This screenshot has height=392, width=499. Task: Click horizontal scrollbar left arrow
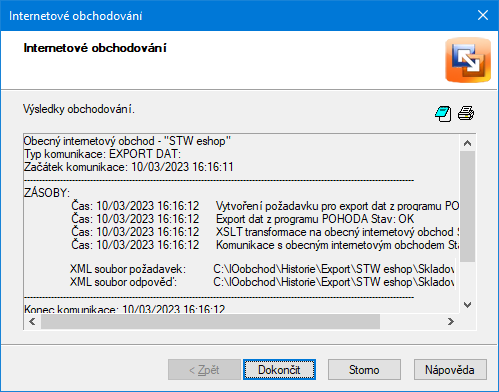[x=32, y=321]
